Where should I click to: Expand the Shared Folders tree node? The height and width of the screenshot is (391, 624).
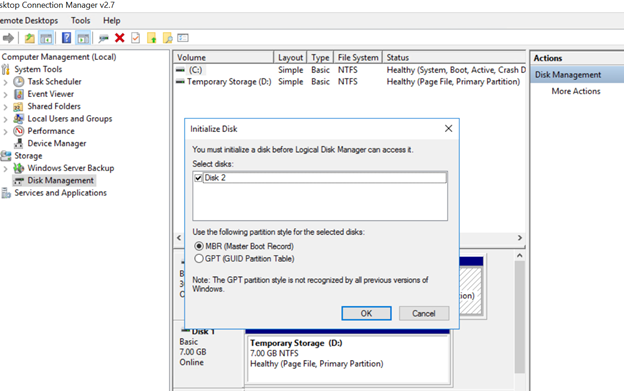tap(5, 107)
